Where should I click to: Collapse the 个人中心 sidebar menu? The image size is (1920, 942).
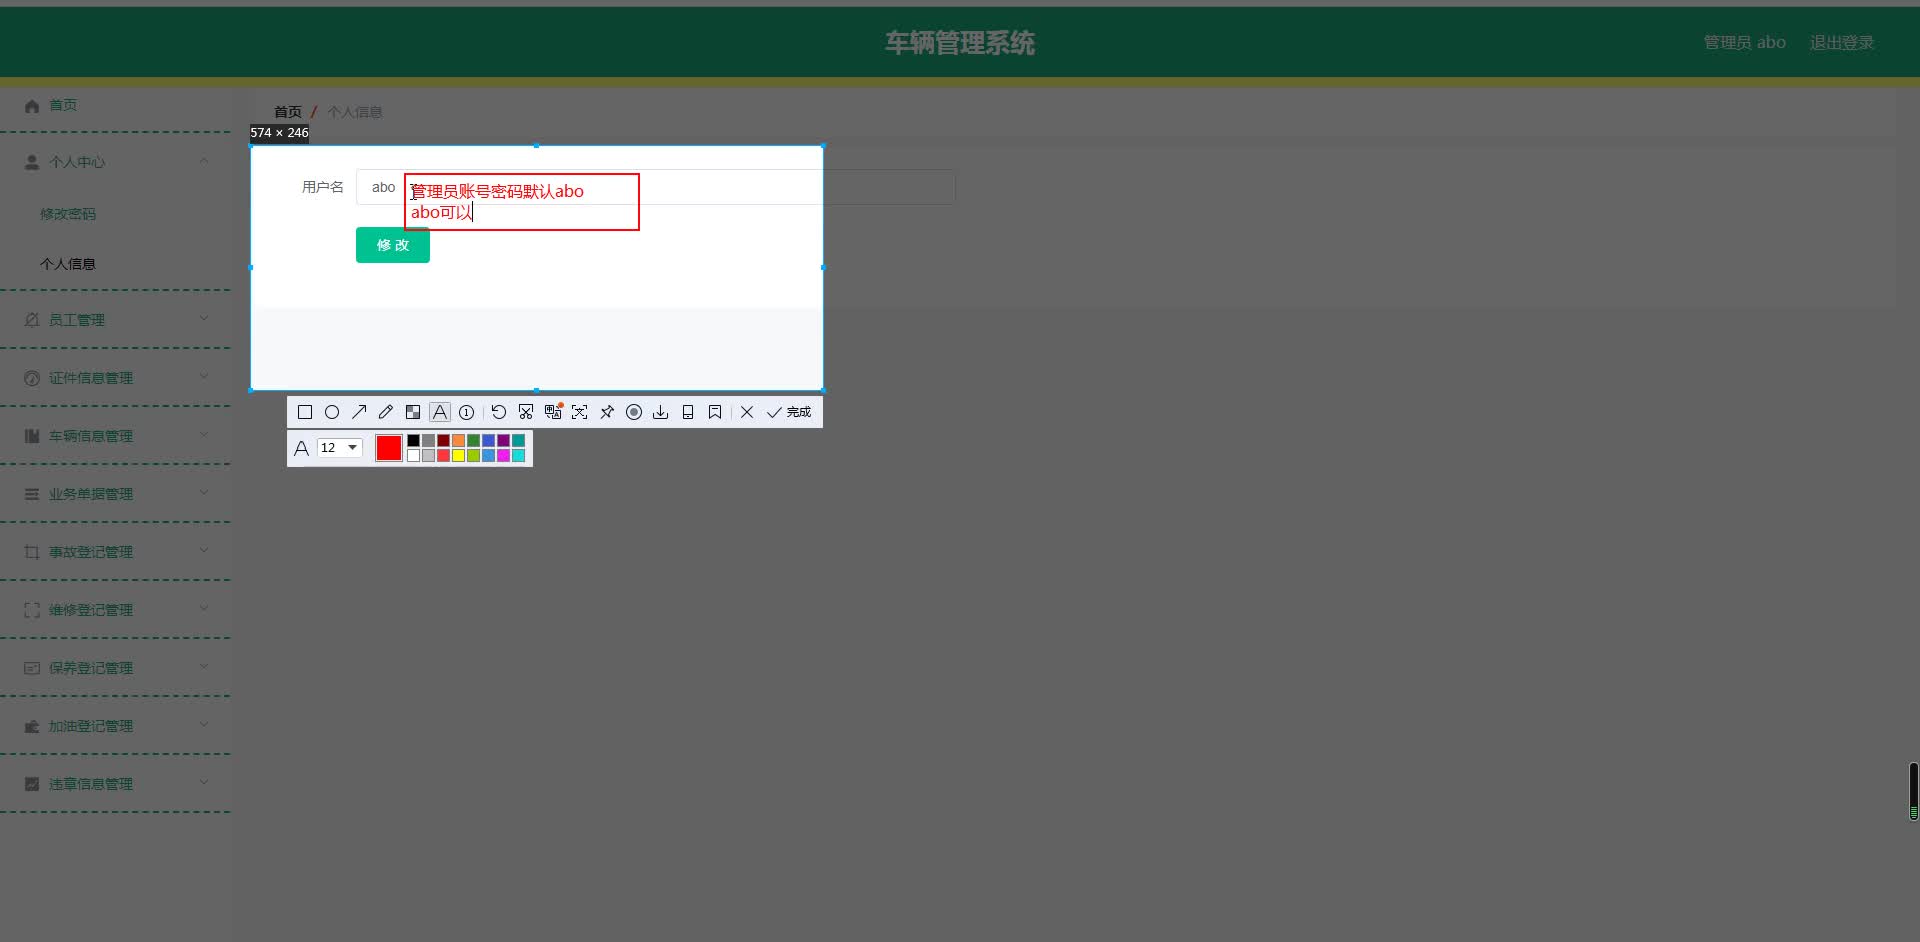115,162
